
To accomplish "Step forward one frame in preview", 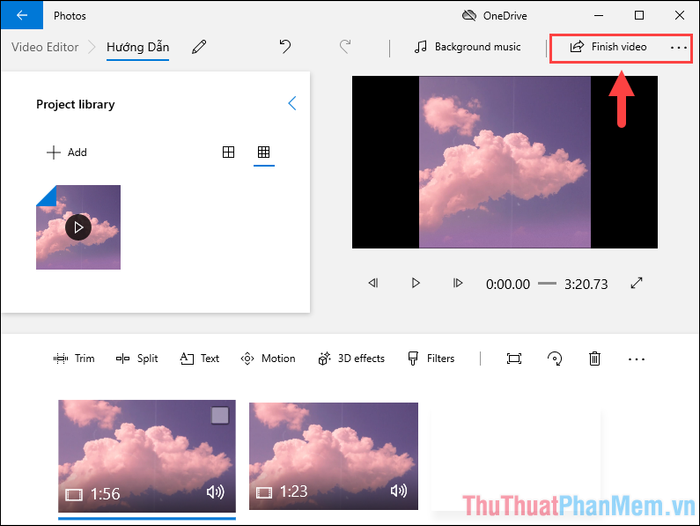I will (458, 283).
